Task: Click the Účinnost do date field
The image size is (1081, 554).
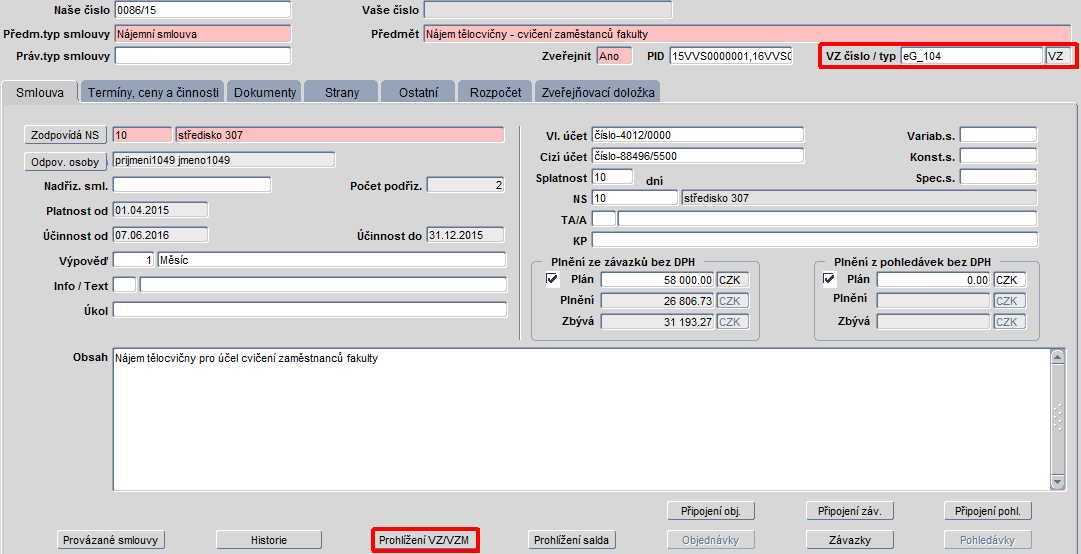Action: coord(465,236)
